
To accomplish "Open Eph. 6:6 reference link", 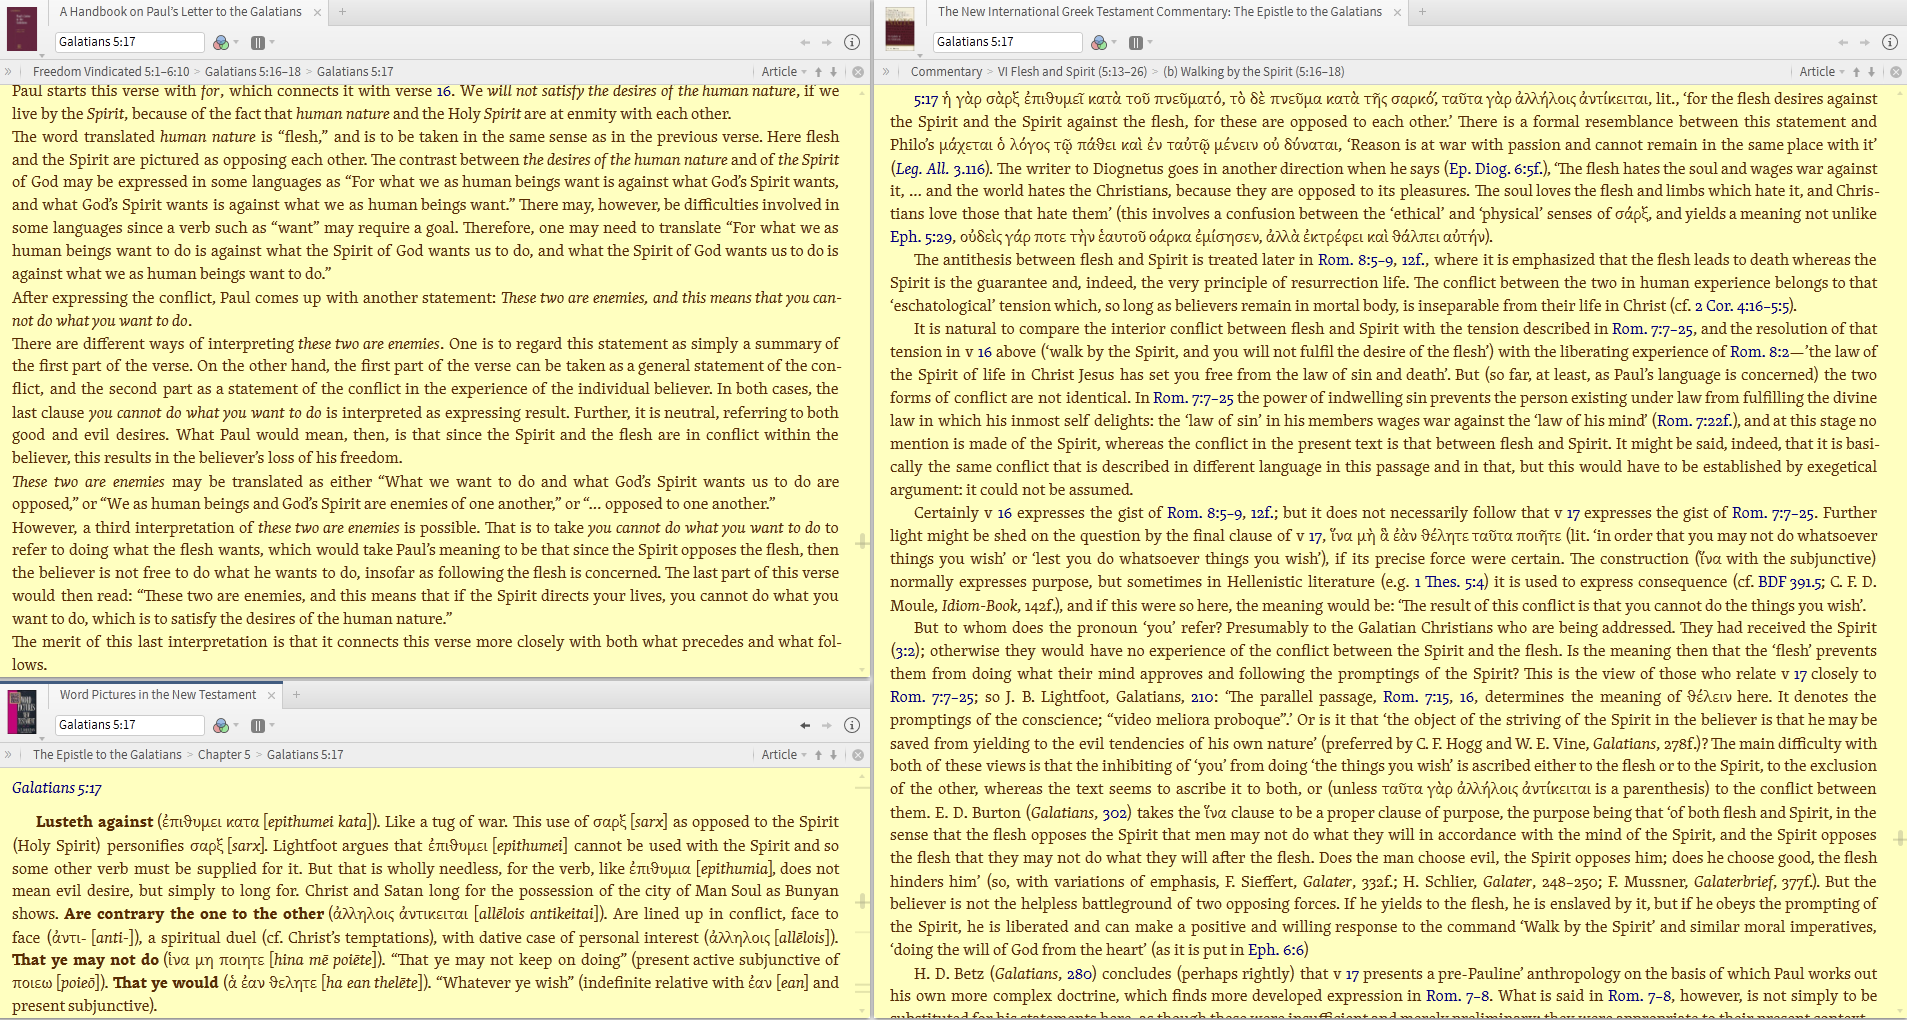I will [1276, 950].
